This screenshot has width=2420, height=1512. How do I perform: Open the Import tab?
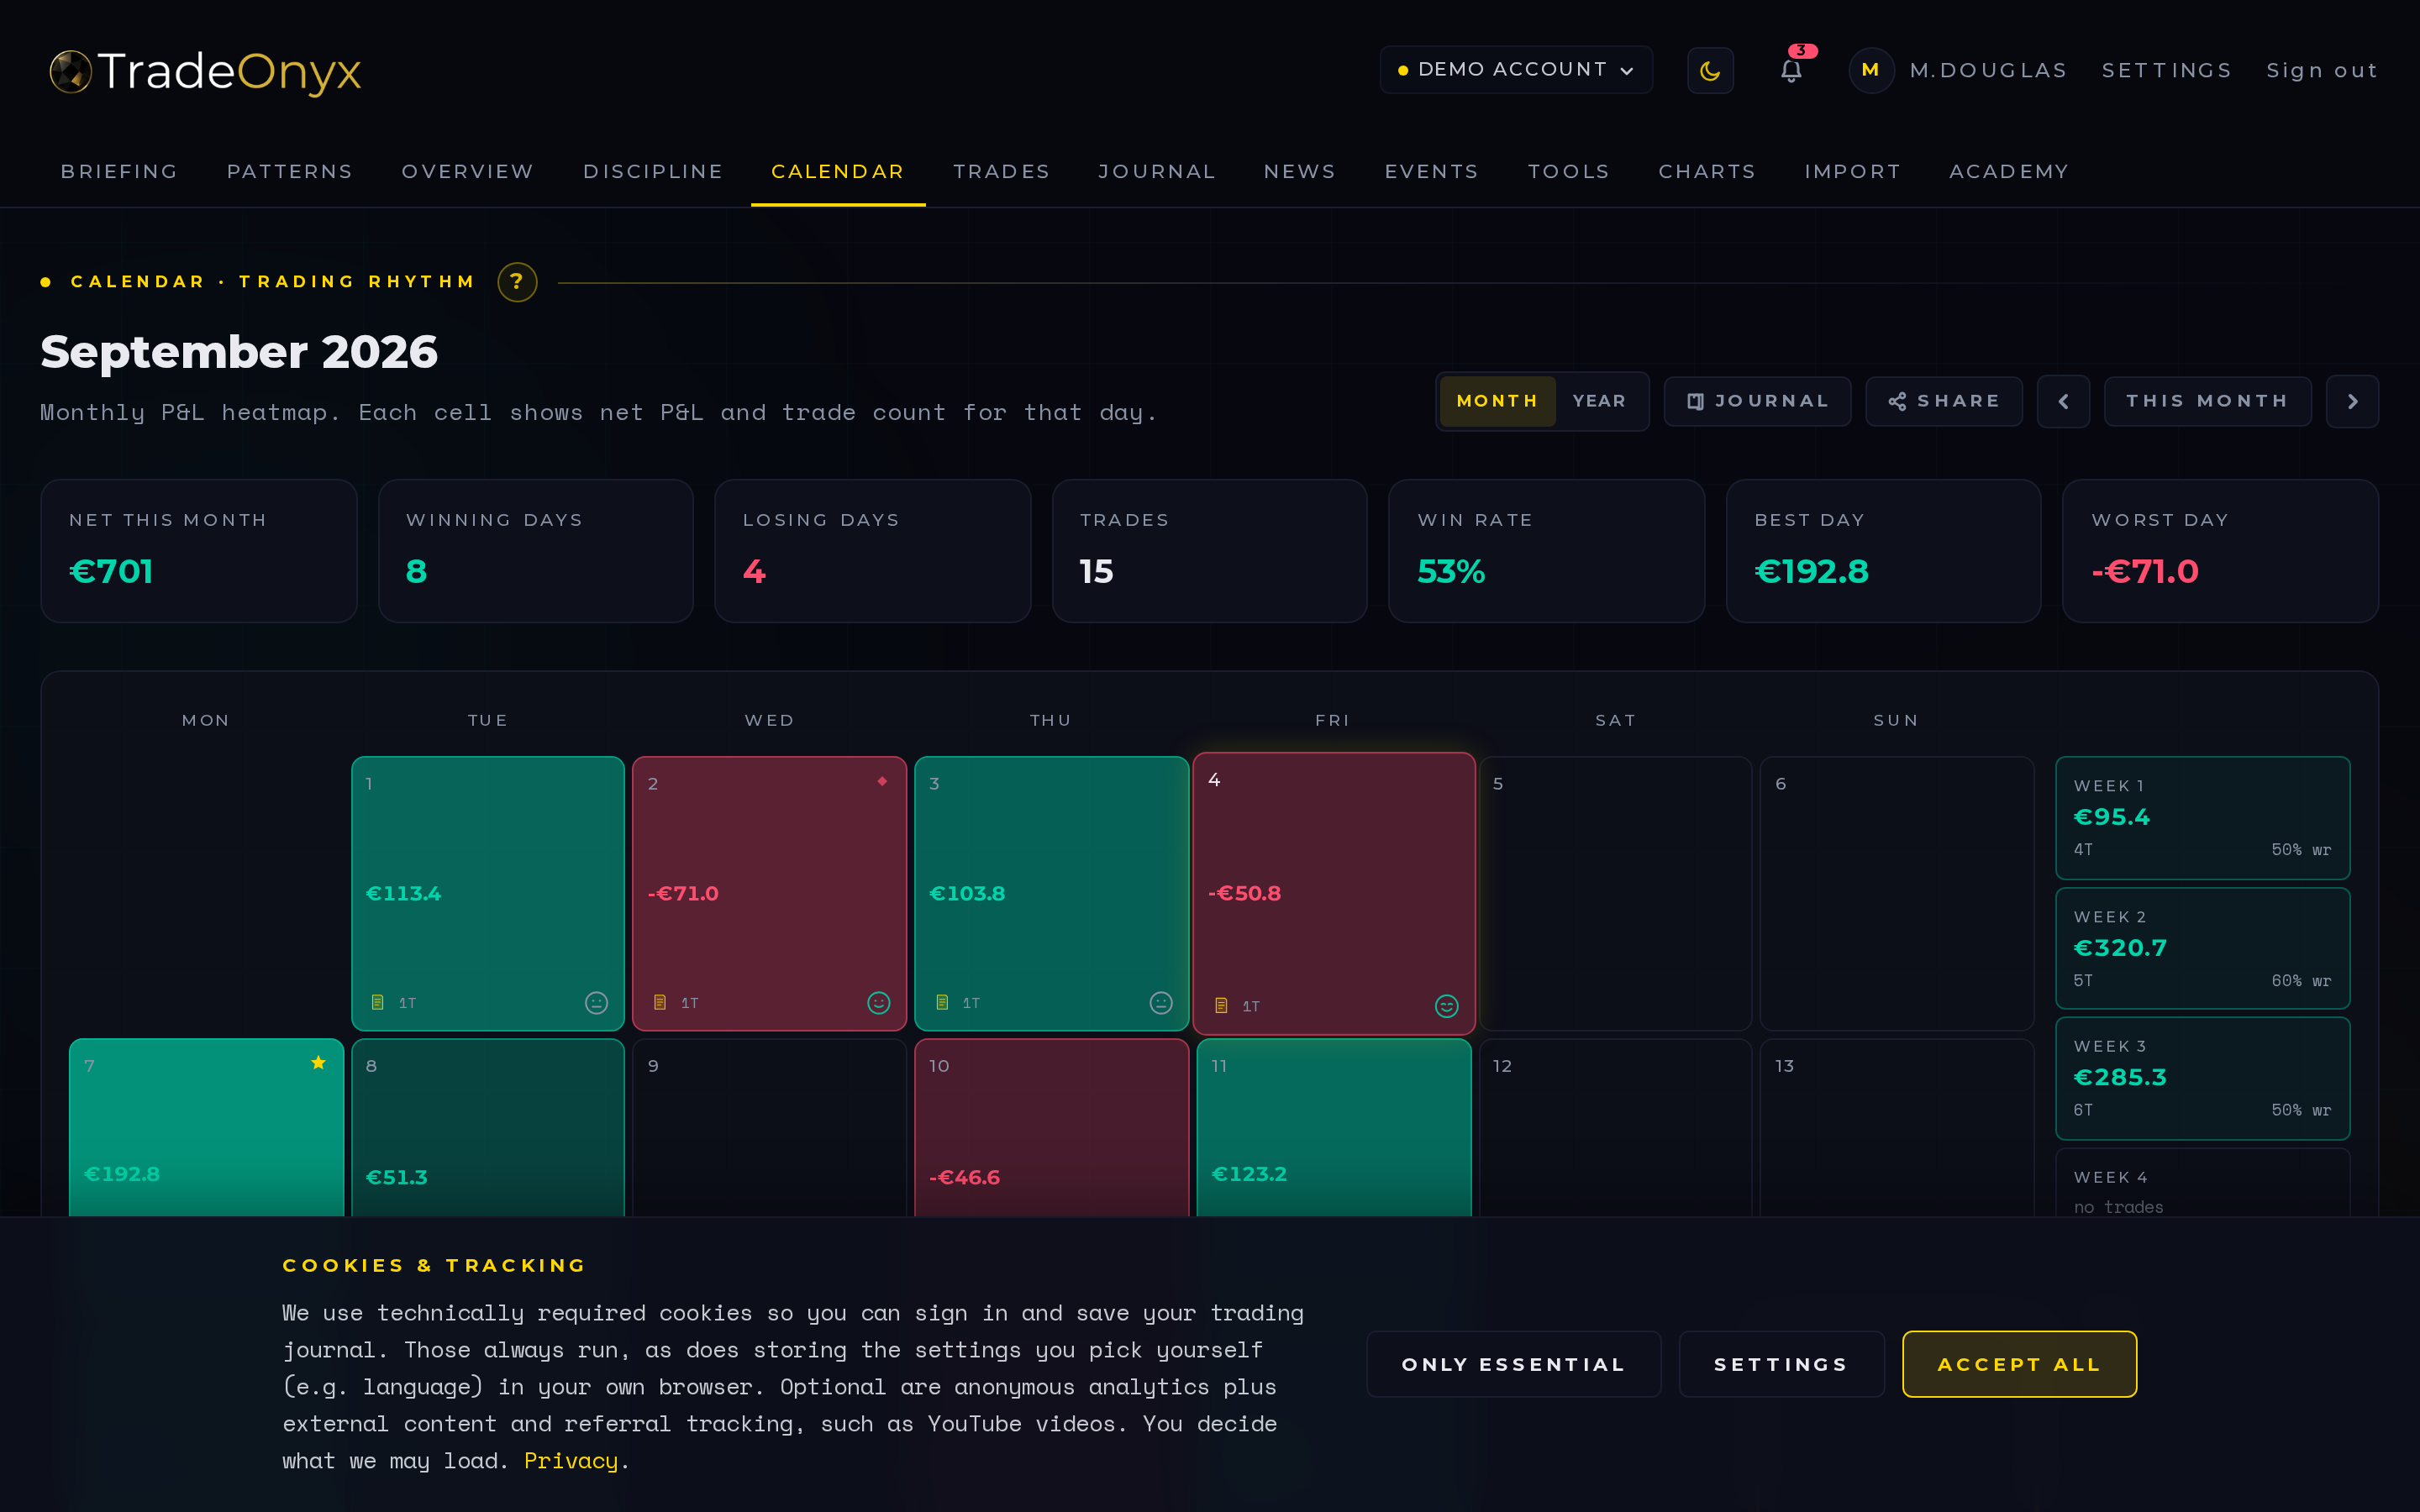tap(1853, 171)
